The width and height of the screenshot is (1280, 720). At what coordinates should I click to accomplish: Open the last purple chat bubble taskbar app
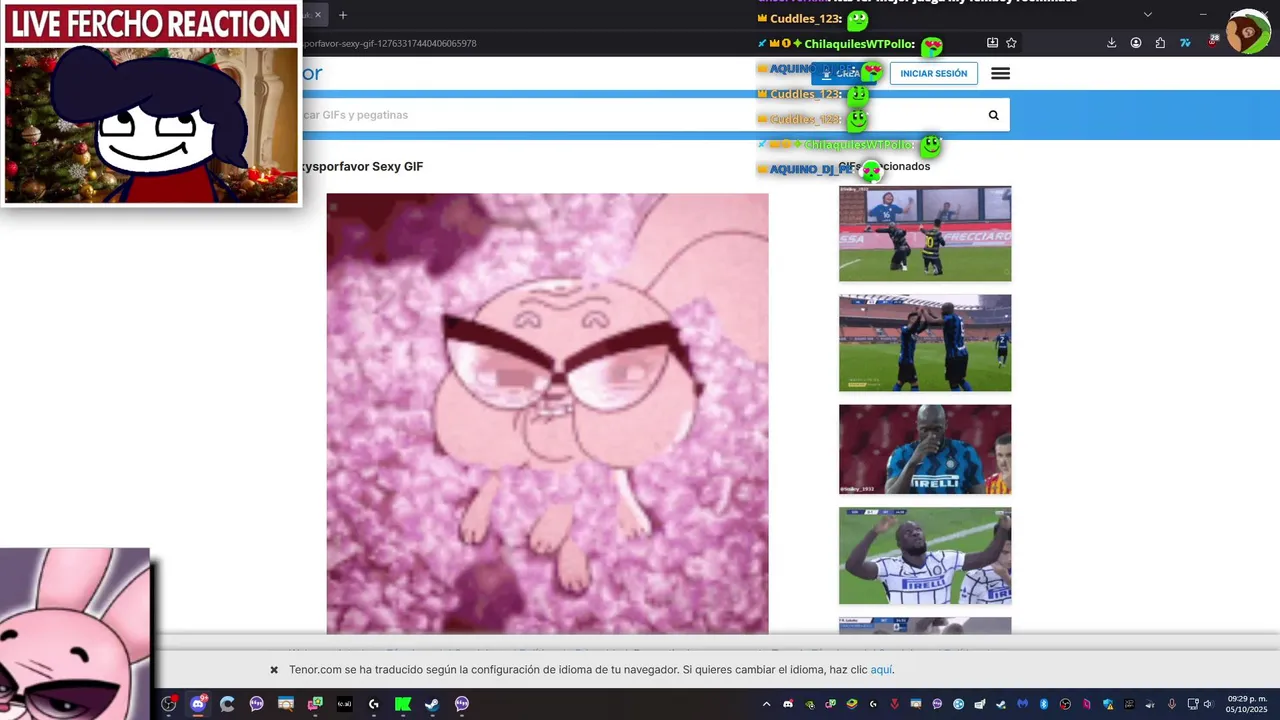[462, 704]
